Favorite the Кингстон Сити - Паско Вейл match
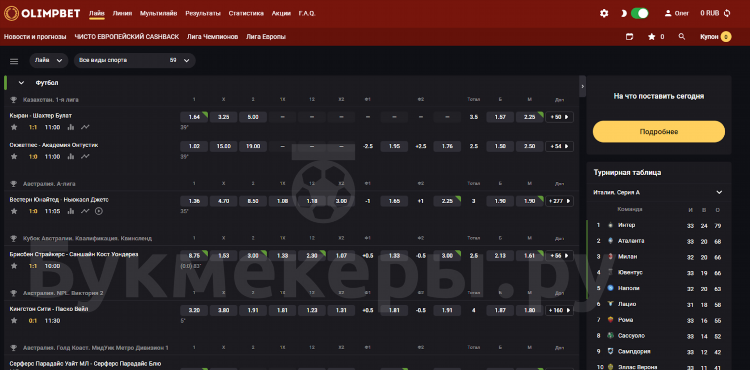This screenshot has height=370, width=750. [x=14, y=320]
